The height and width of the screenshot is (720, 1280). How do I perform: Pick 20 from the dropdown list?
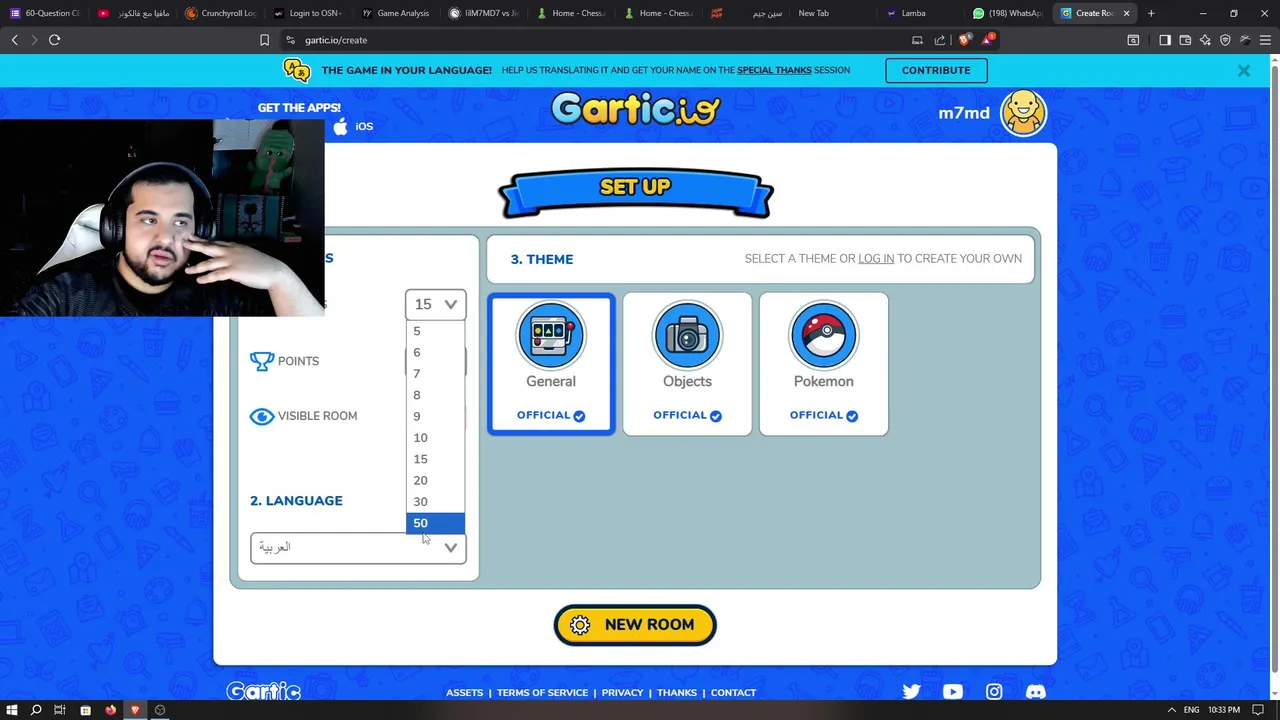[435, 480]
